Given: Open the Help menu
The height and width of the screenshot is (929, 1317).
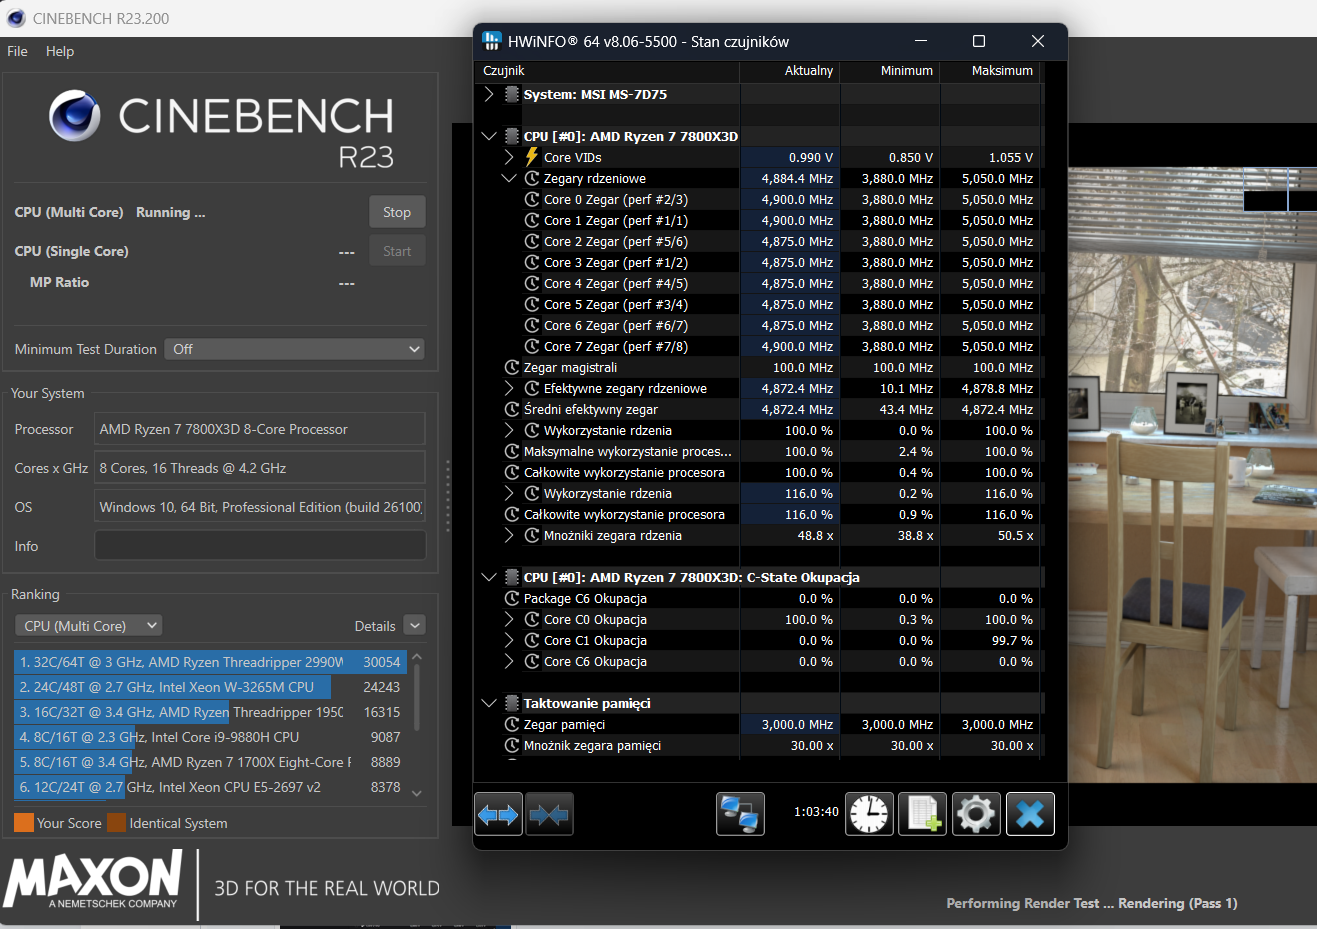Looking at the screenshot, I should coord(60,51).
